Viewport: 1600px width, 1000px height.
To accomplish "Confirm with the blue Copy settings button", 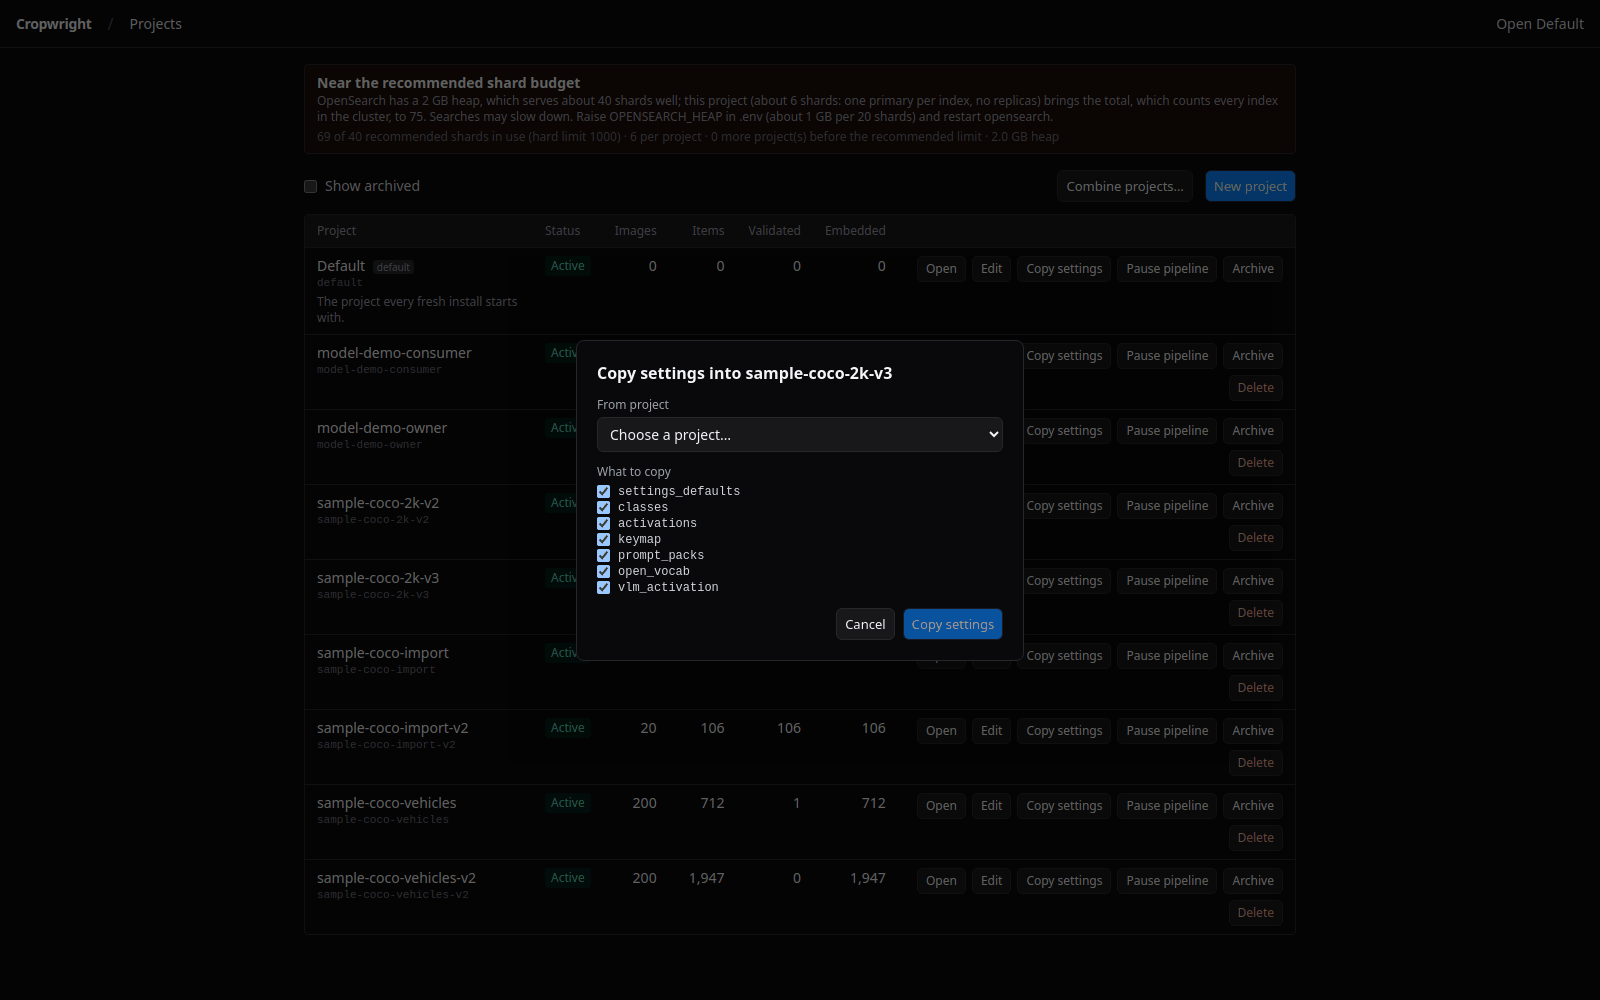I will coord(953,624).
